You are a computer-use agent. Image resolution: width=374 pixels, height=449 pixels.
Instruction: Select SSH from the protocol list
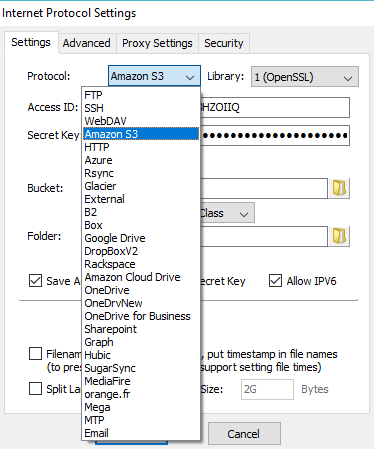[141, 108]
